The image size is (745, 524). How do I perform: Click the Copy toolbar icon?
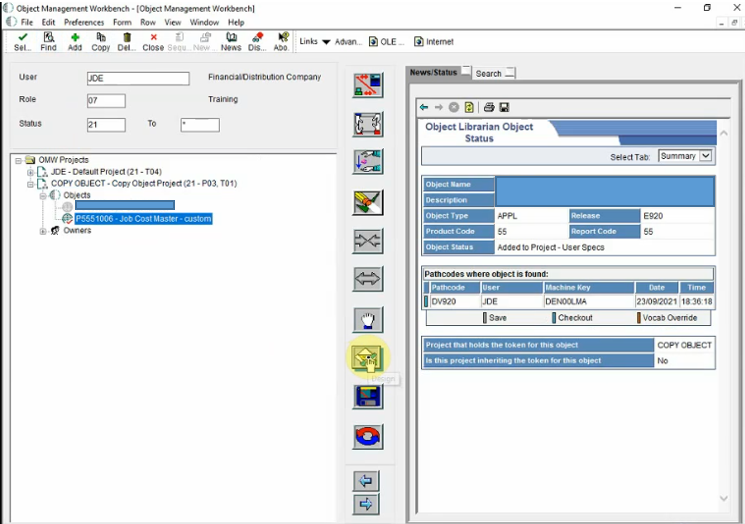(x=101, y=41)
